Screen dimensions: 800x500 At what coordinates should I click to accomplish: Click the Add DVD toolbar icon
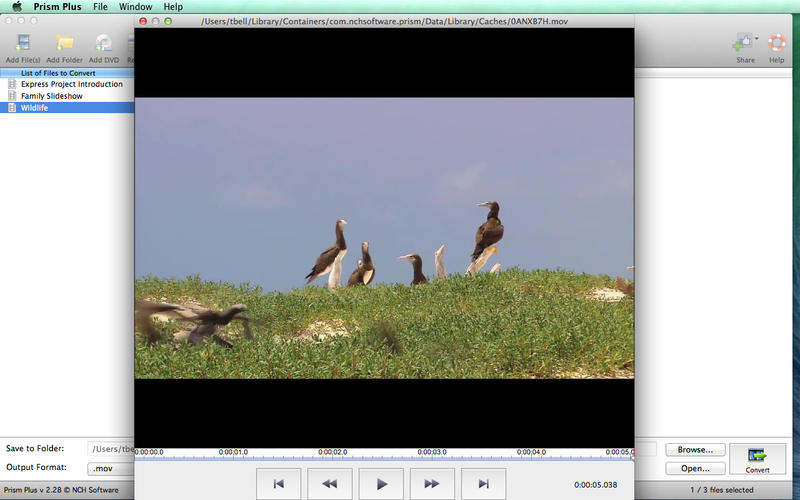(104, 43)
